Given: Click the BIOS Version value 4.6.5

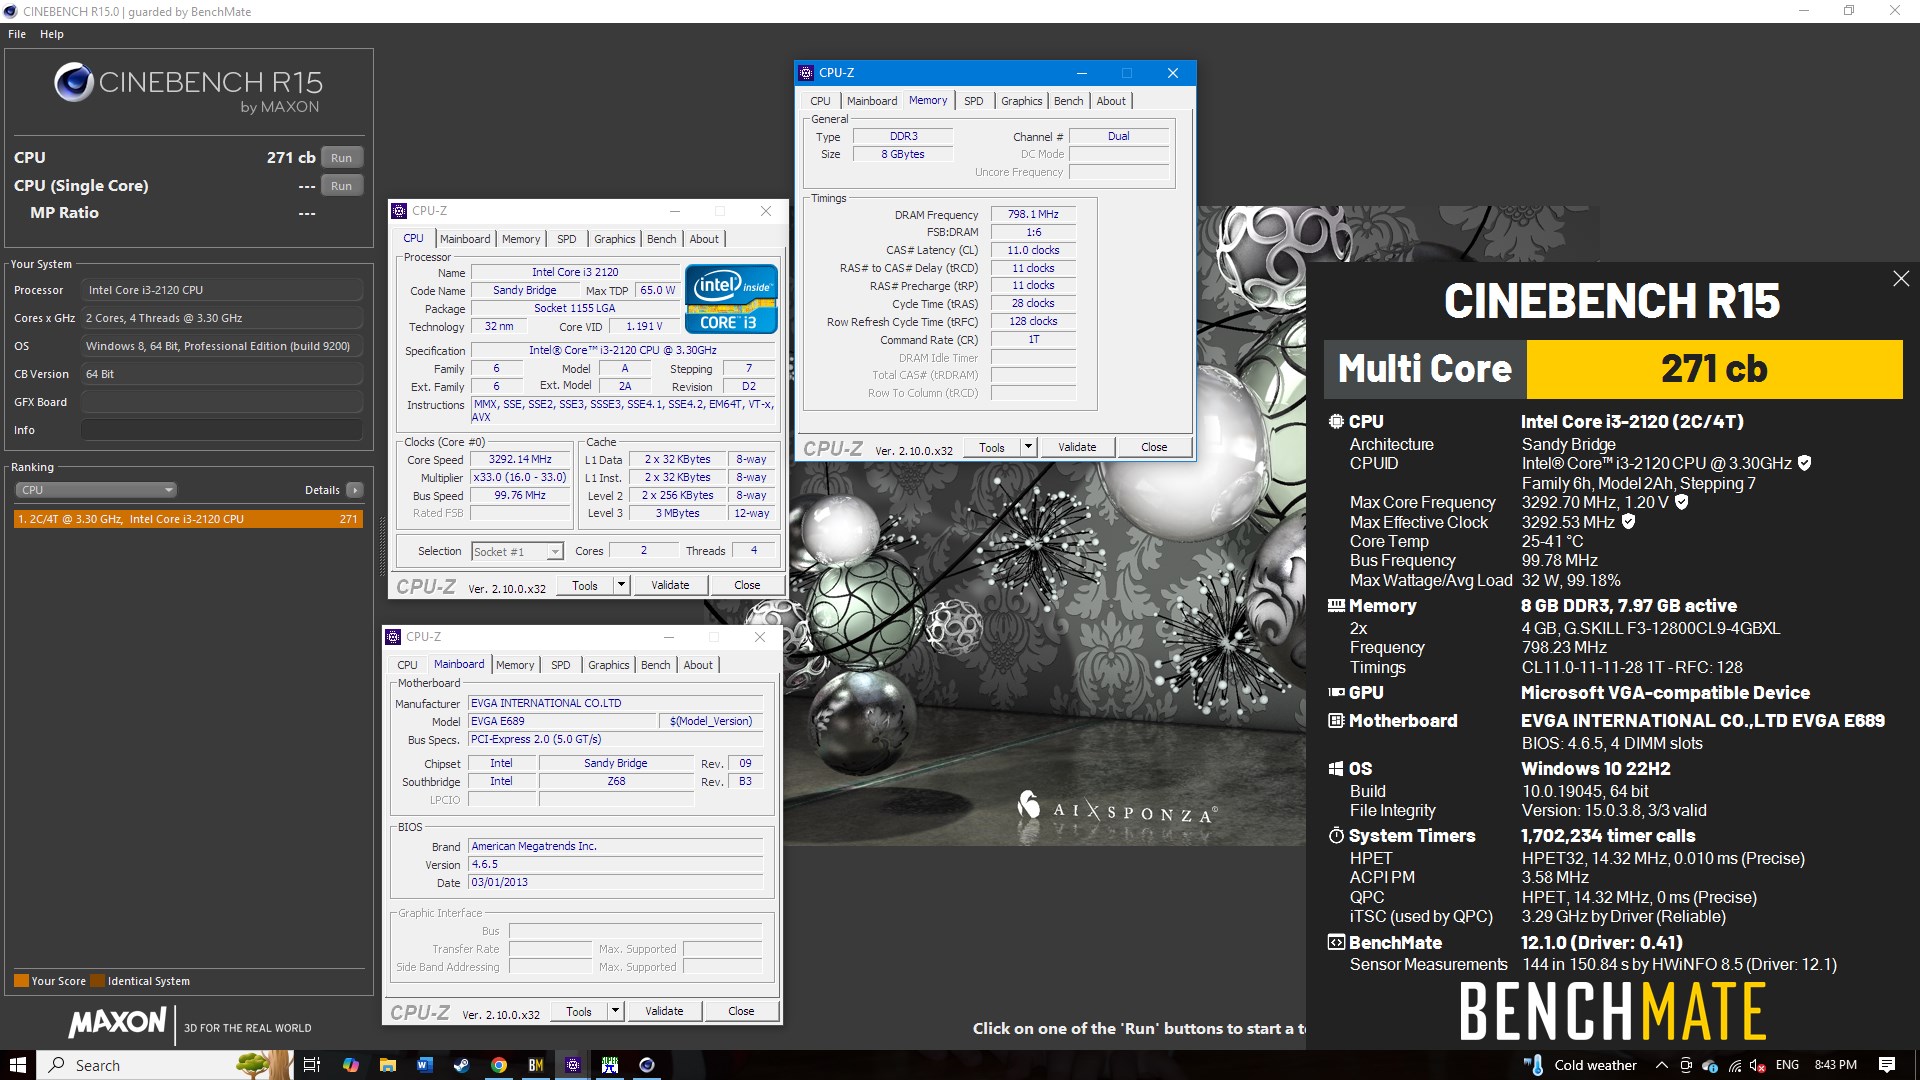Looking at the screenshot, I should click(x=615, y=864).
